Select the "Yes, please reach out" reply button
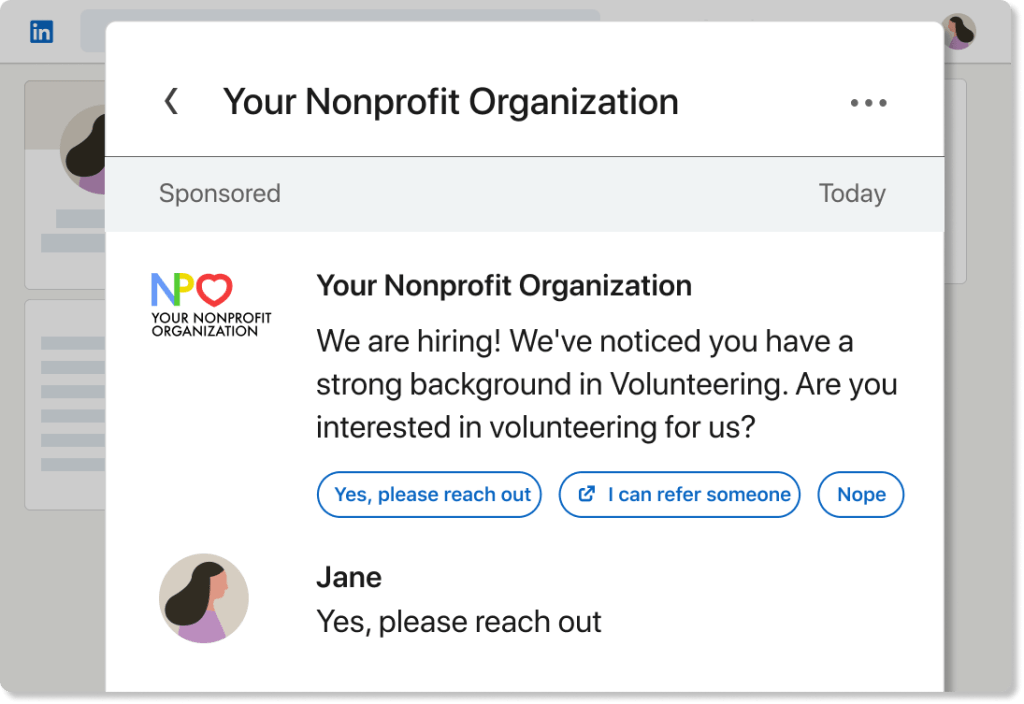 click(x=430, y=494)
